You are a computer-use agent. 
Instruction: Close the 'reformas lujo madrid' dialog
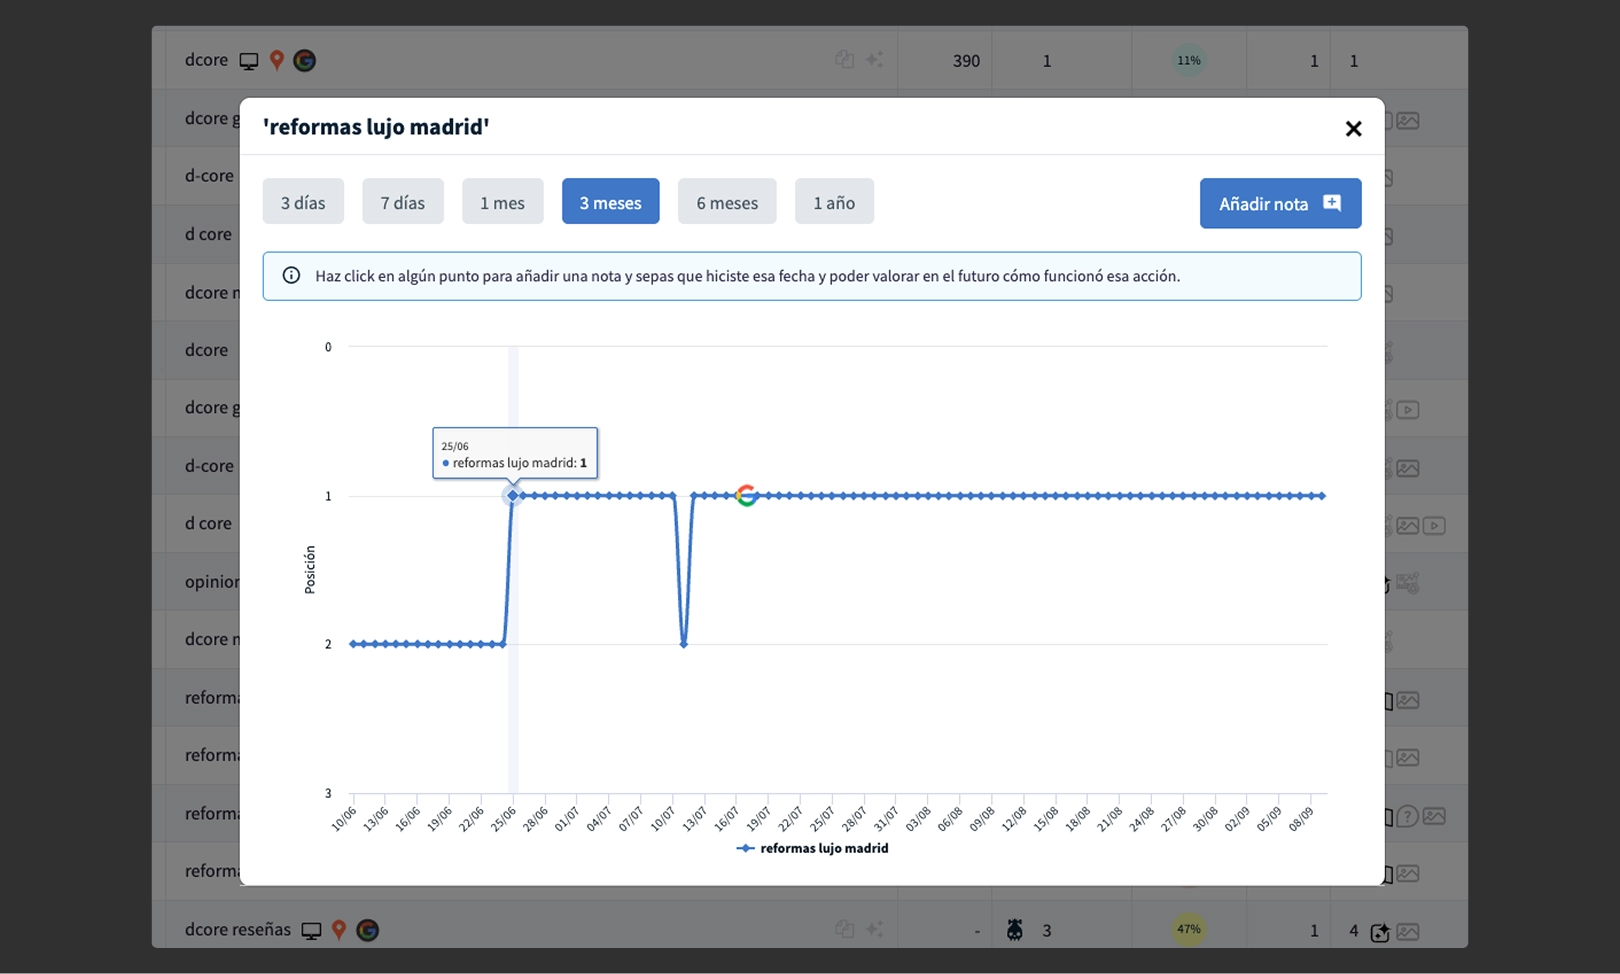click(1353, 128)
